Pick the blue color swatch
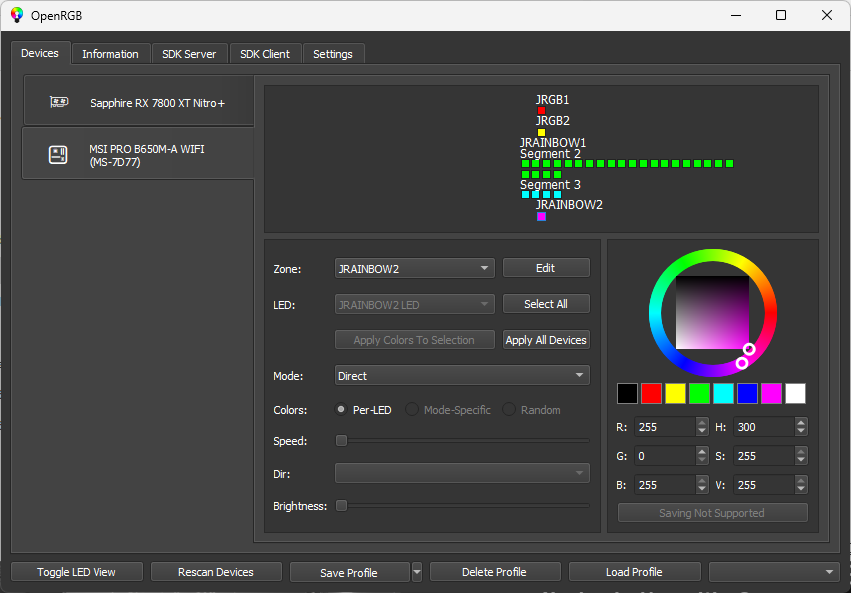The image size is (851, 593). point(747,393)
